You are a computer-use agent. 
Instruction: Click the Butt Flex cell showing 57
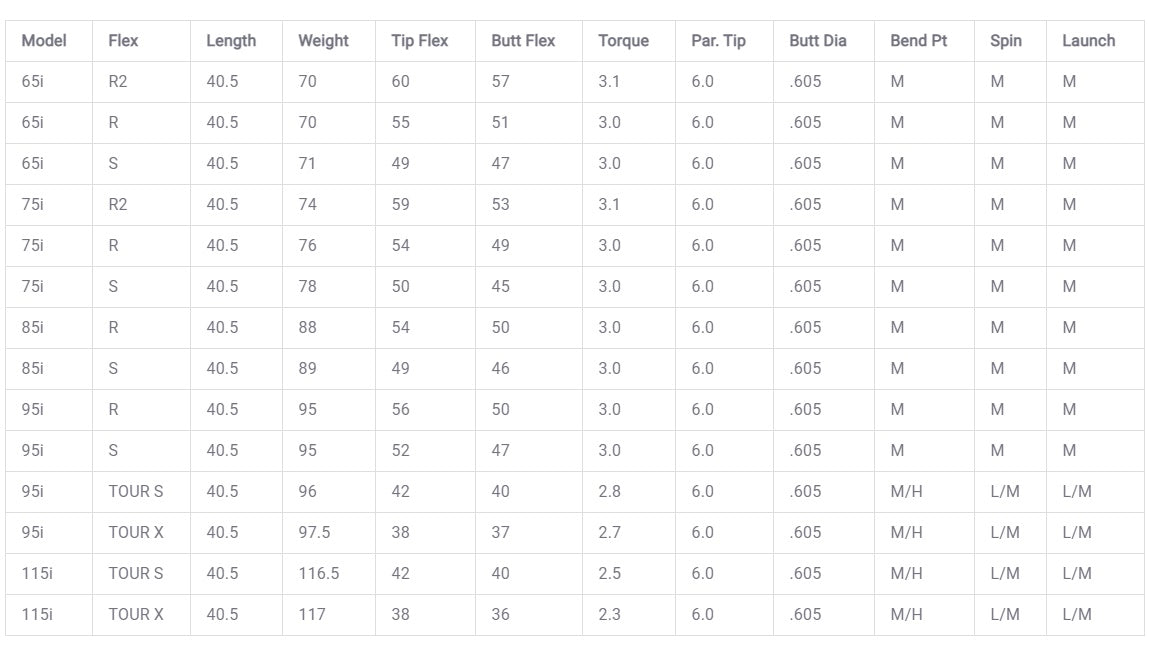(501, 81)
